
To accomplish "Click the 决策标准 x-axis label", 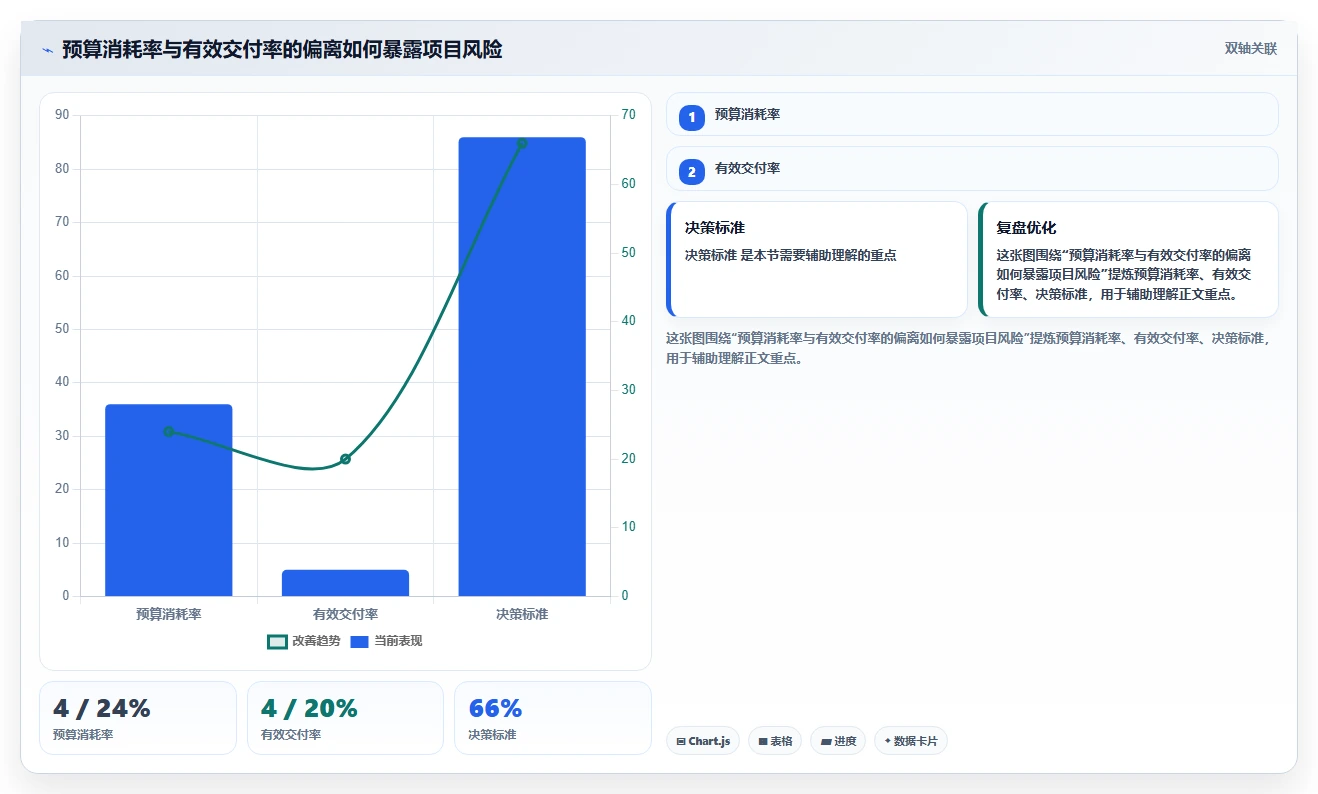I will point(522,614).
